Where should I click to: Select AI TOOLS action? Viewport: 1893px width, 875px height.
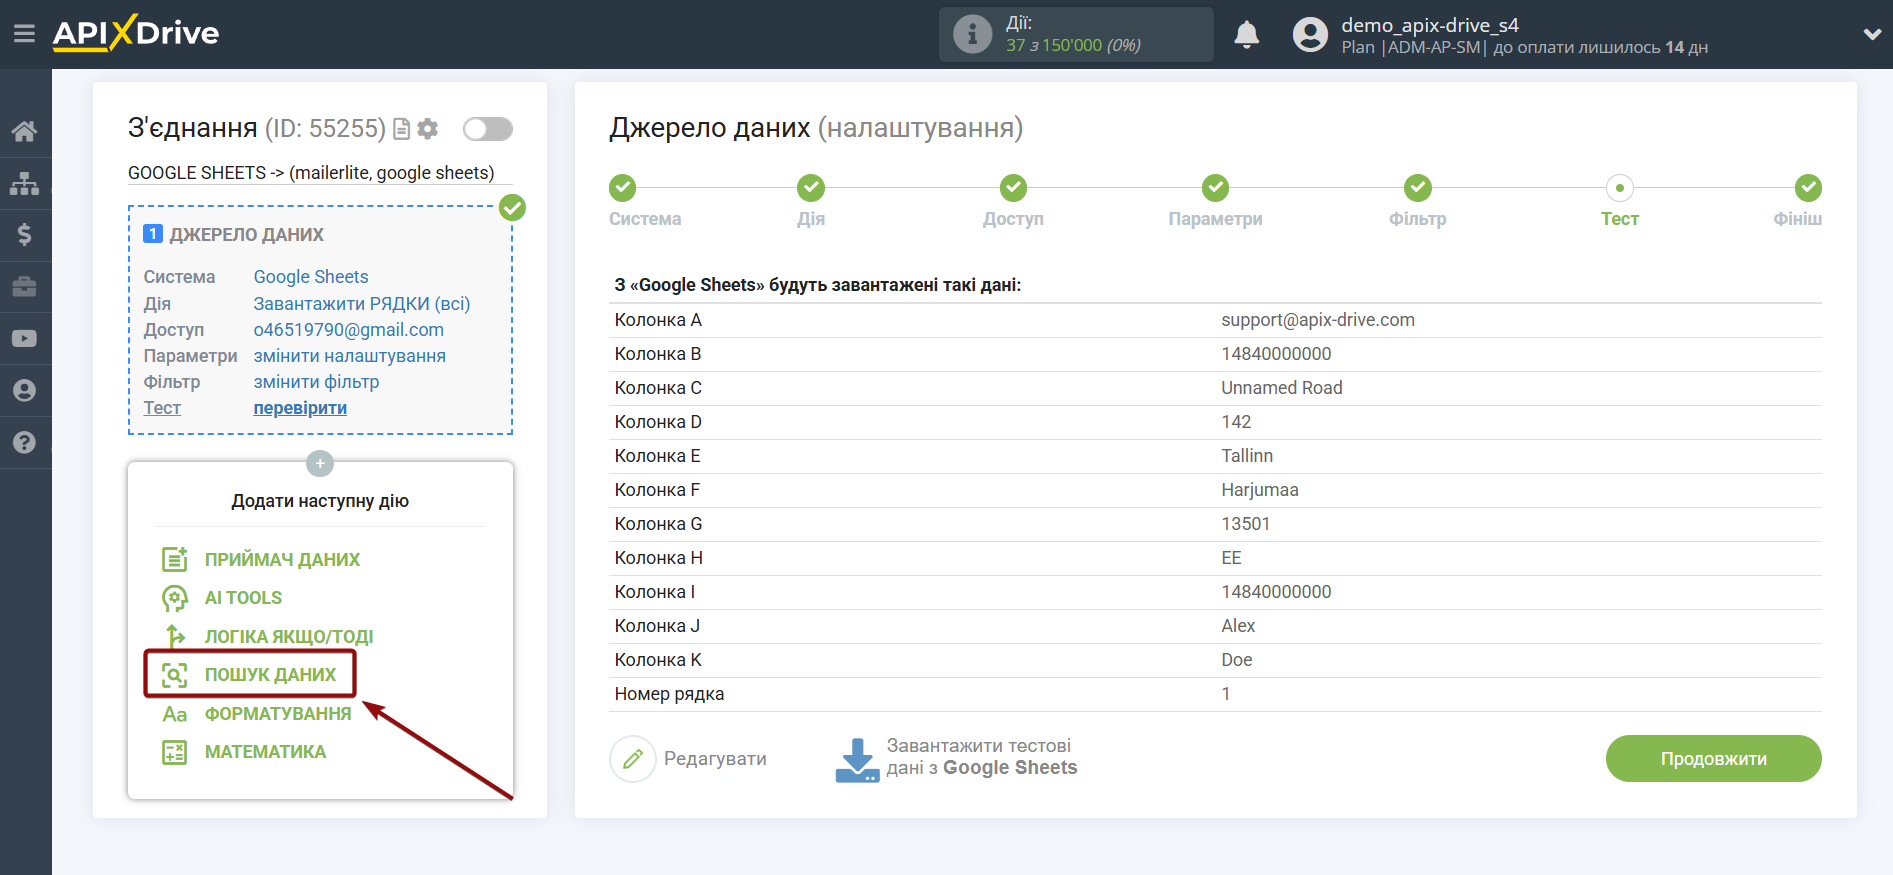(243, 598)
